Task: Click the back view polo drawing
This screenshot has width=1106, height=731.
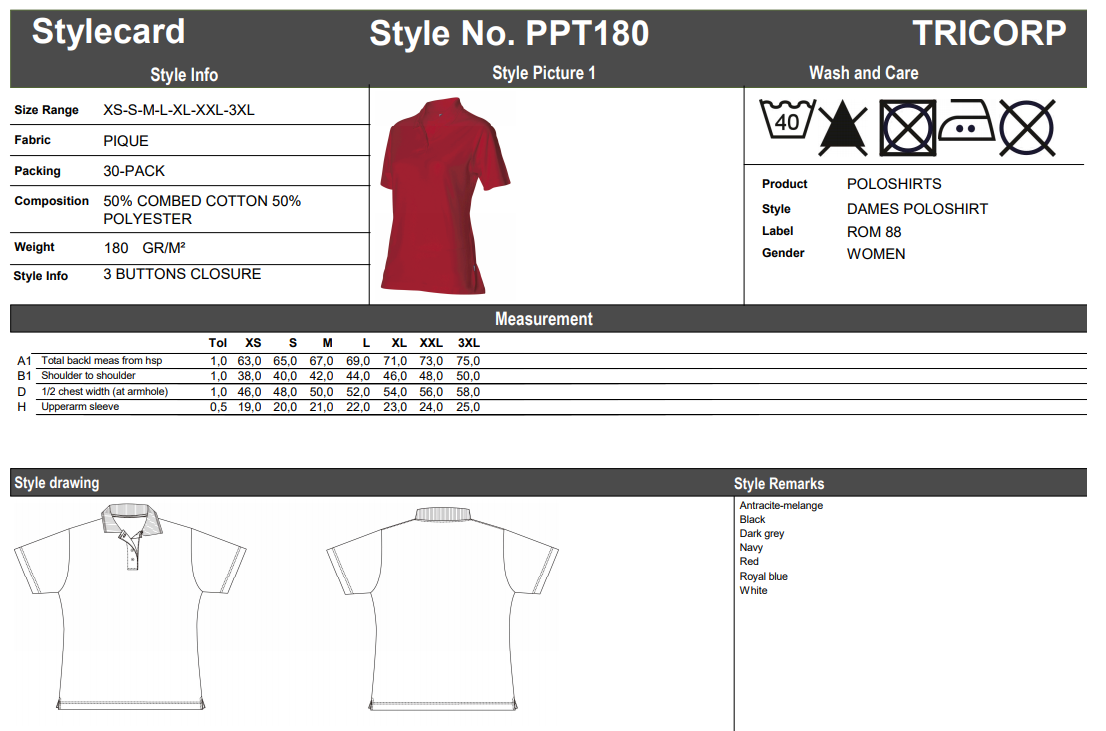Action: pyautogui.click(x=443, y=606)
